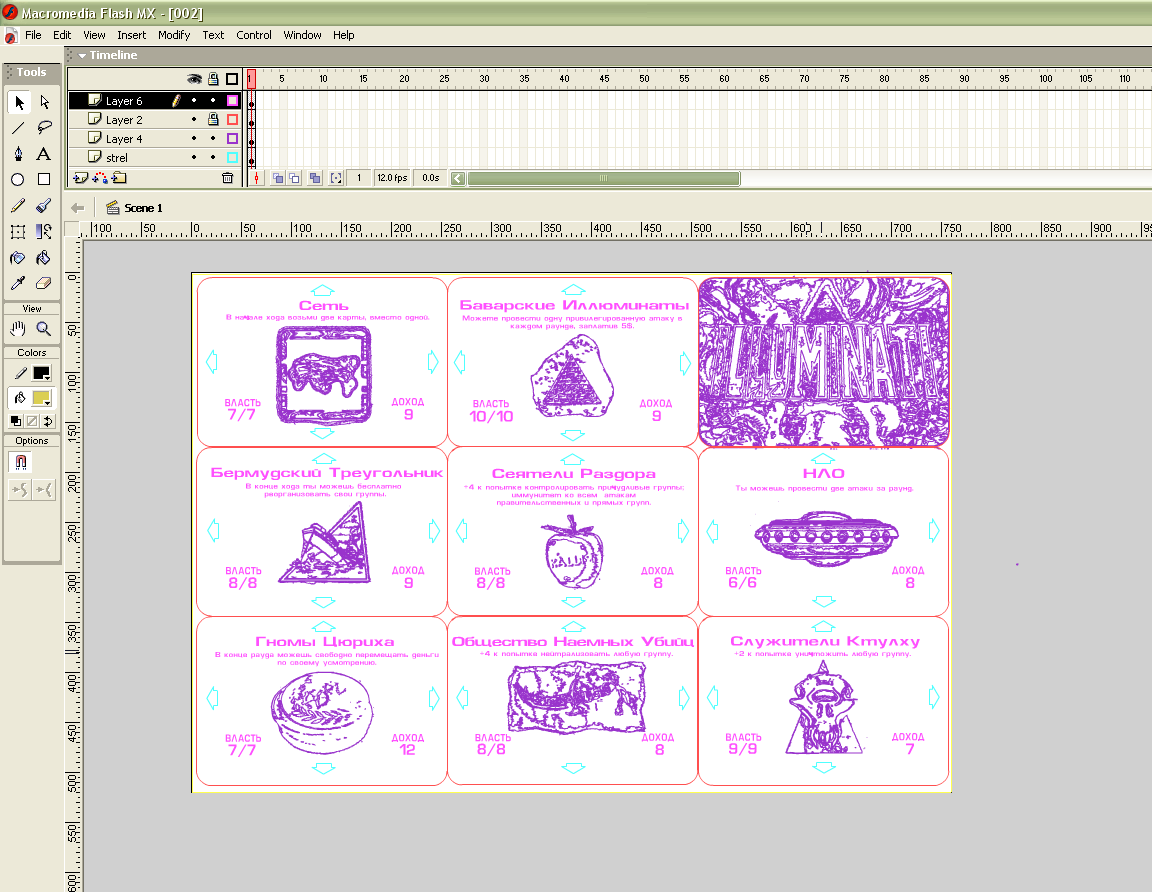Toggle outline view for Layer 2

pos(233,119)
